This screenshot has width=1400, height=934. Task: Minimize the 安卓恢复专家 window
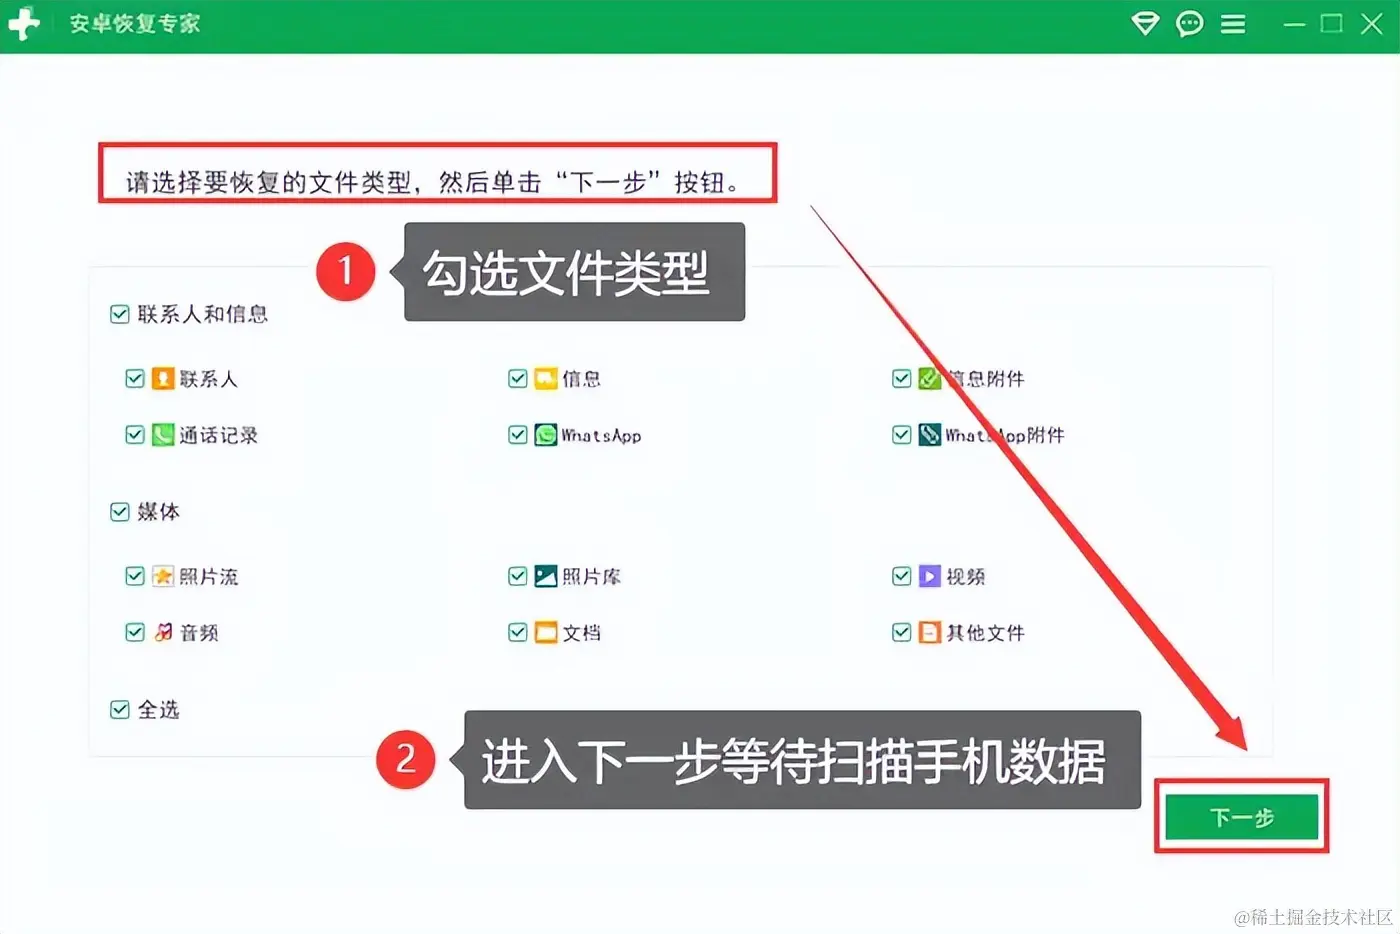click(1295, 24)
